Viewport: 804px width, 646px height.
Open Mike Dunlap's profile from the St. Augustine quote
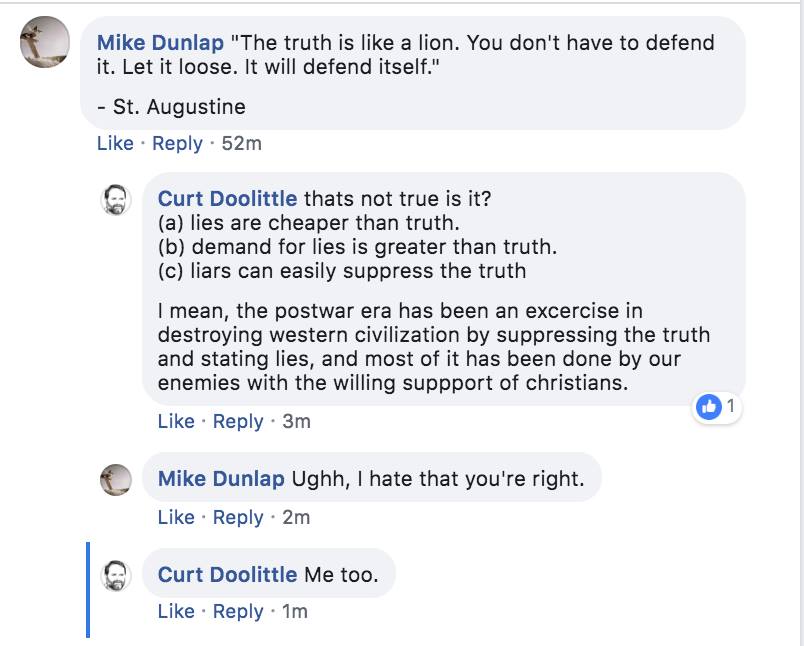click(160, 43)
